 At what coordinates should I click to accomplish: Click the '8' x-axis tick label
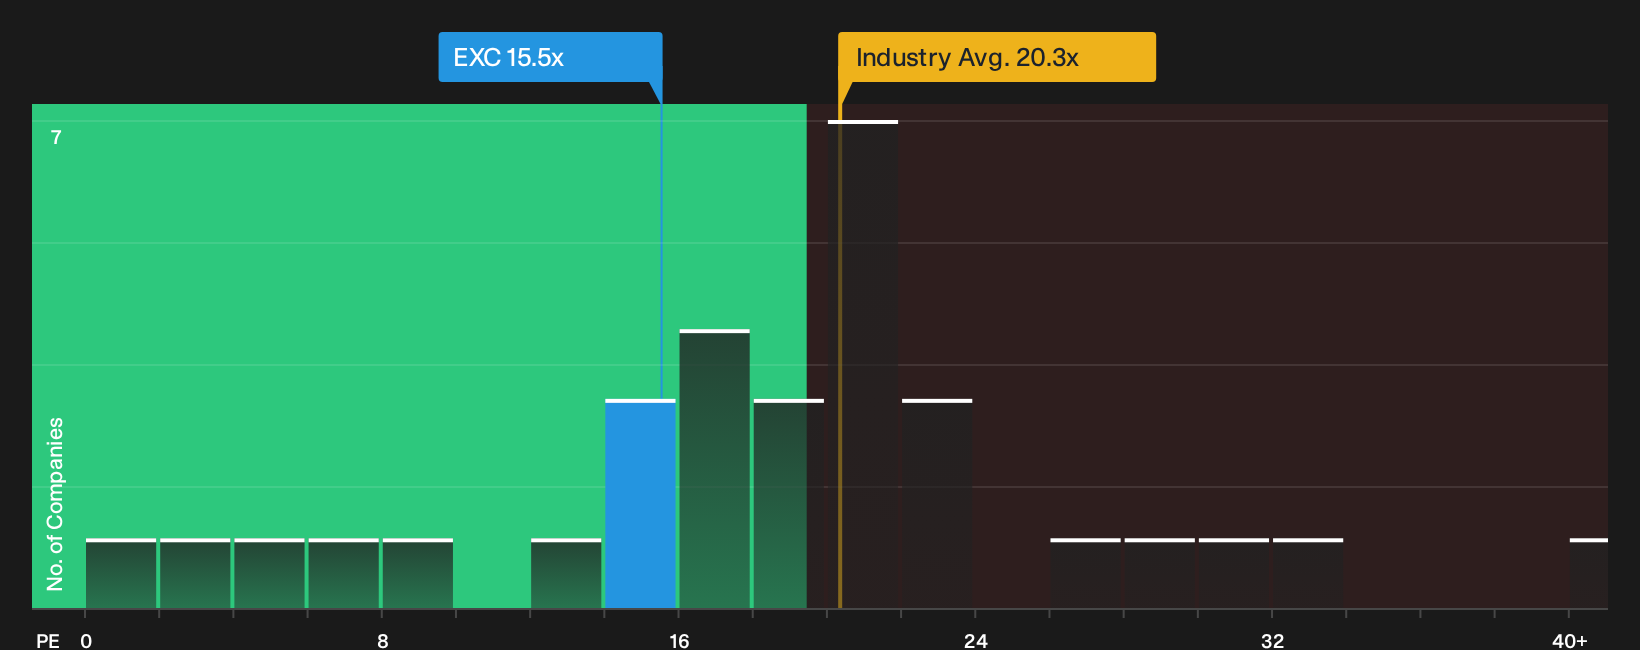(383, 641)
